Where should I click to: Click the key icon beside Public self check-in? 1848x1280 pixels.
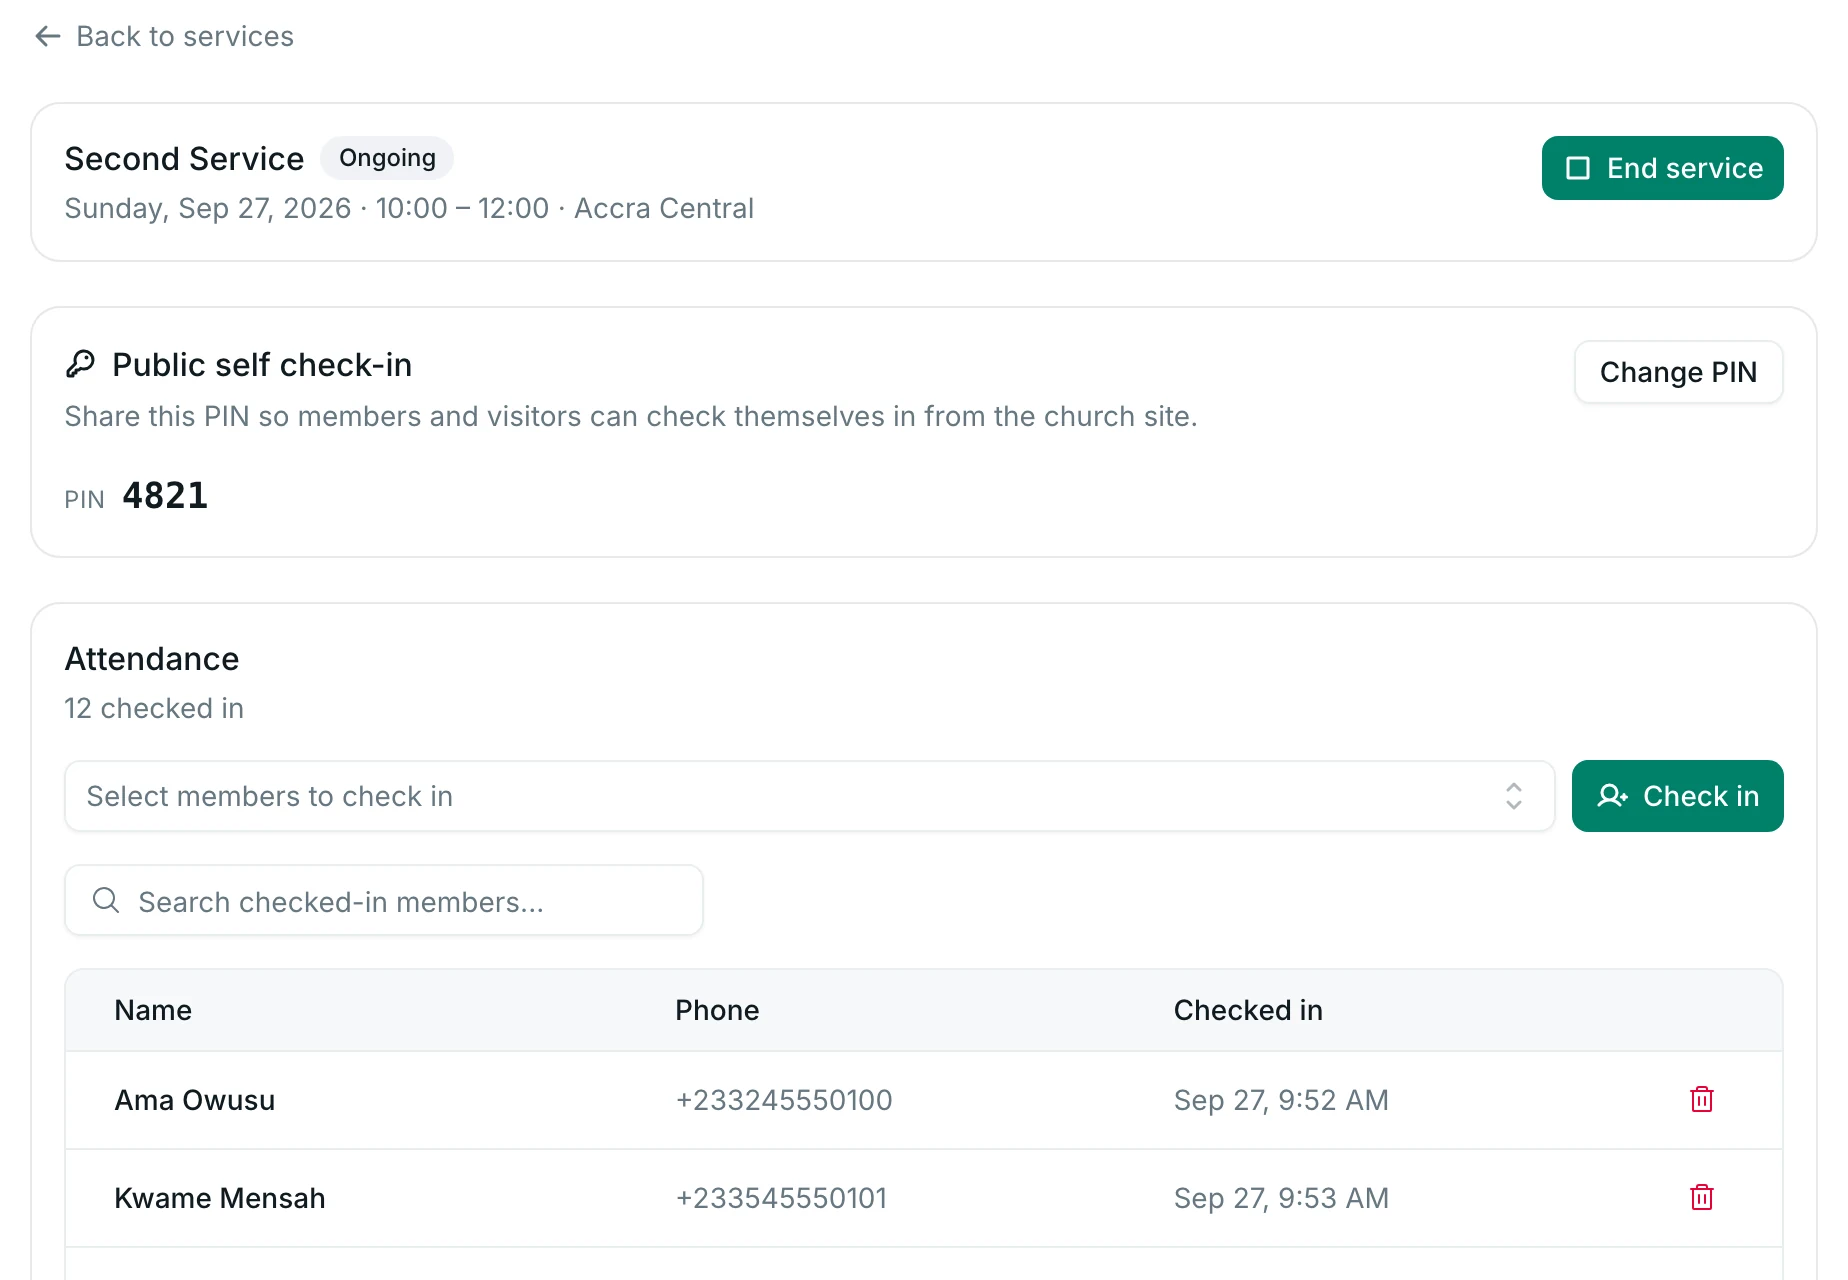80,364
